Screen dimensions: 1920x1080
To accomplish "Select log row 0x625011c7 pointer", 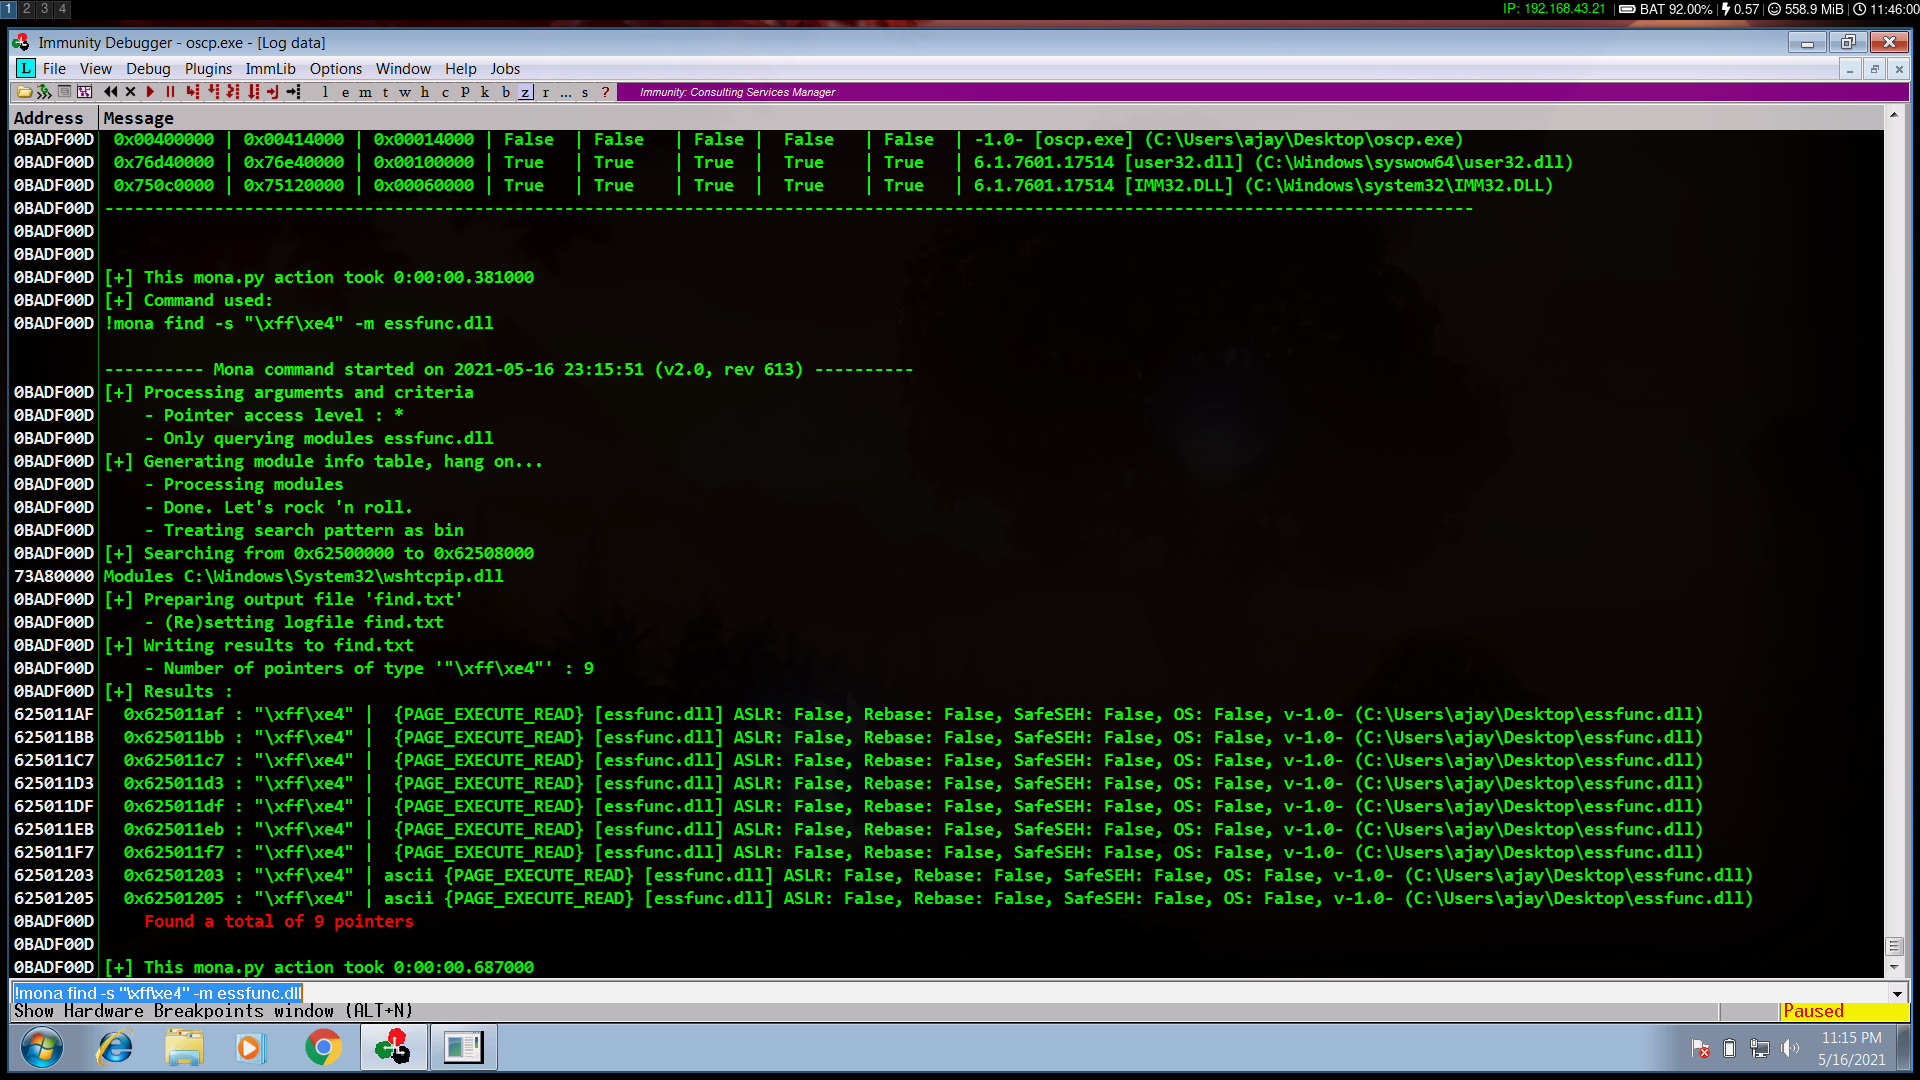I will pyautogui.click(x=947, y=760).
